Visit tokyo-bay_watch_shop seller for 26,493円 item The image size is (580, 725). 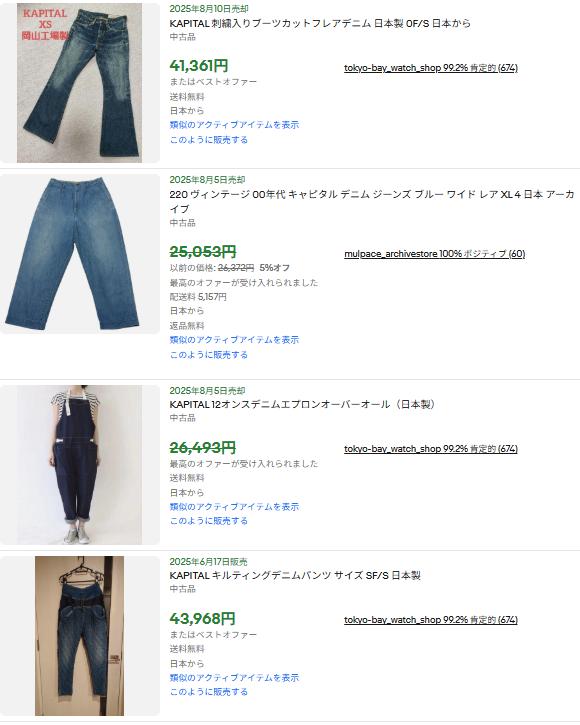(x=431, y=449)
